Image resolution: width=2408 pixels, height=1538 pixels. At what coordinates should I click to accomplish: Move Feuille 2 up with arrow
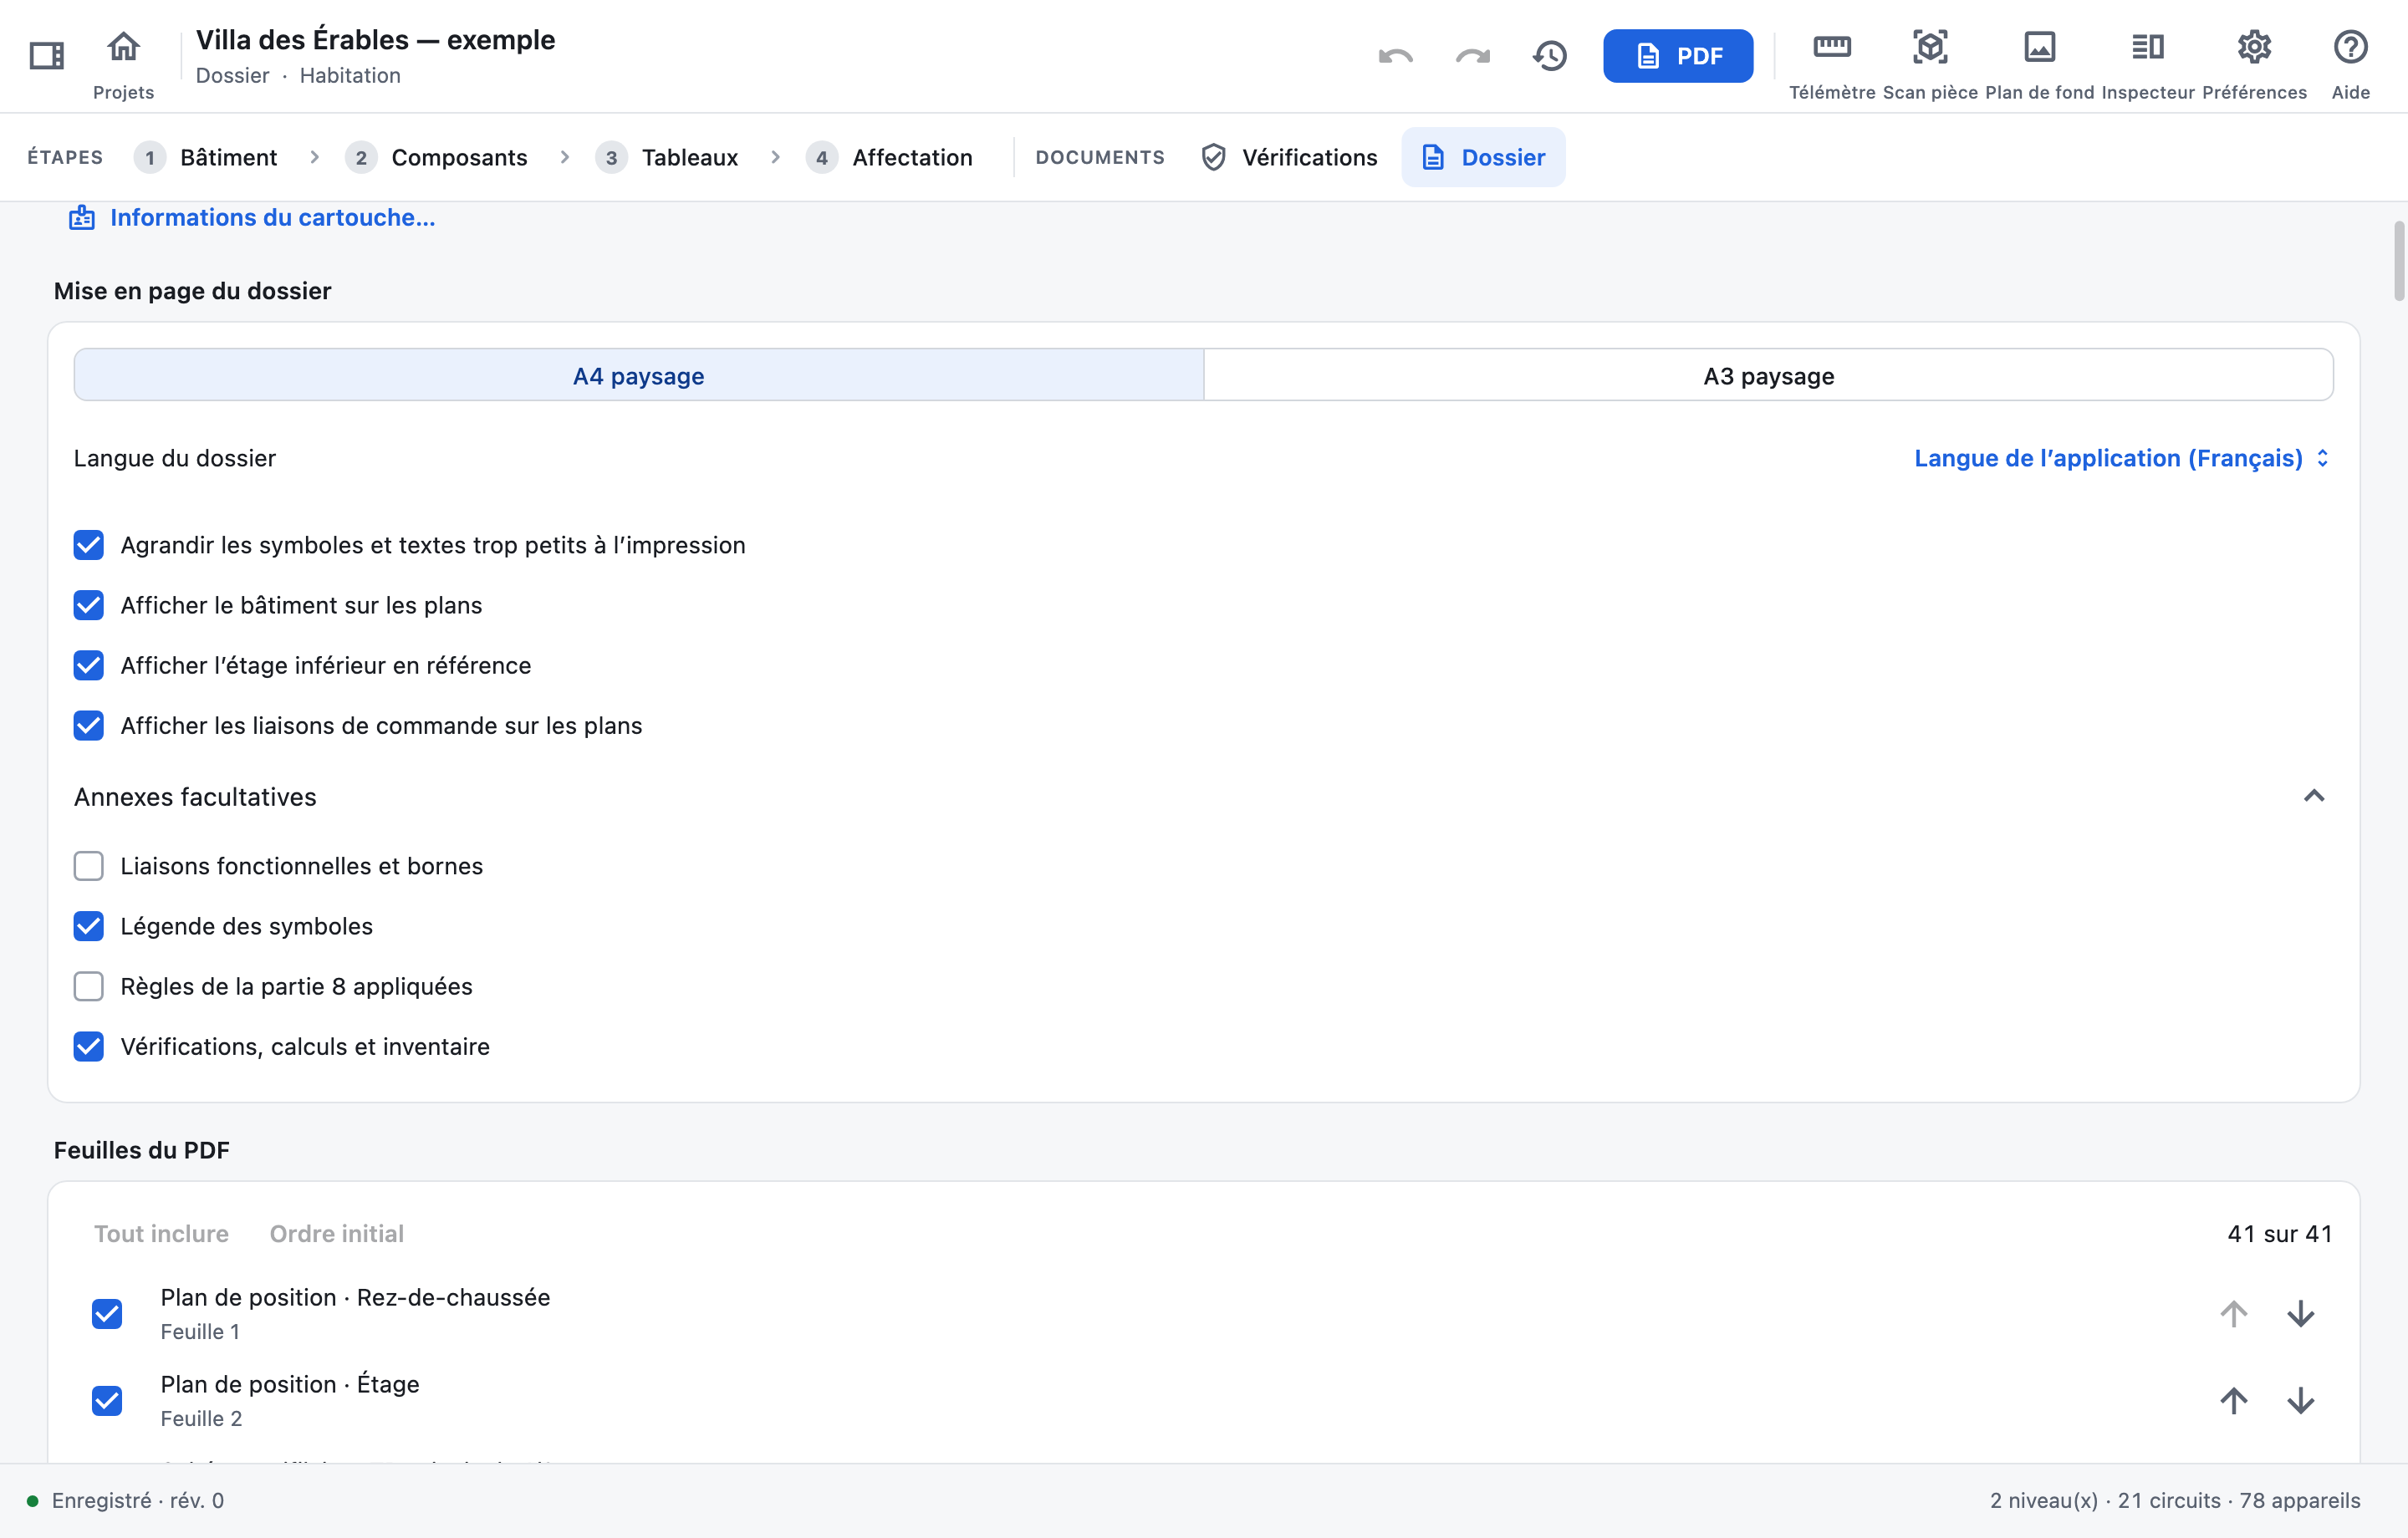[x=2233, y=1400]
